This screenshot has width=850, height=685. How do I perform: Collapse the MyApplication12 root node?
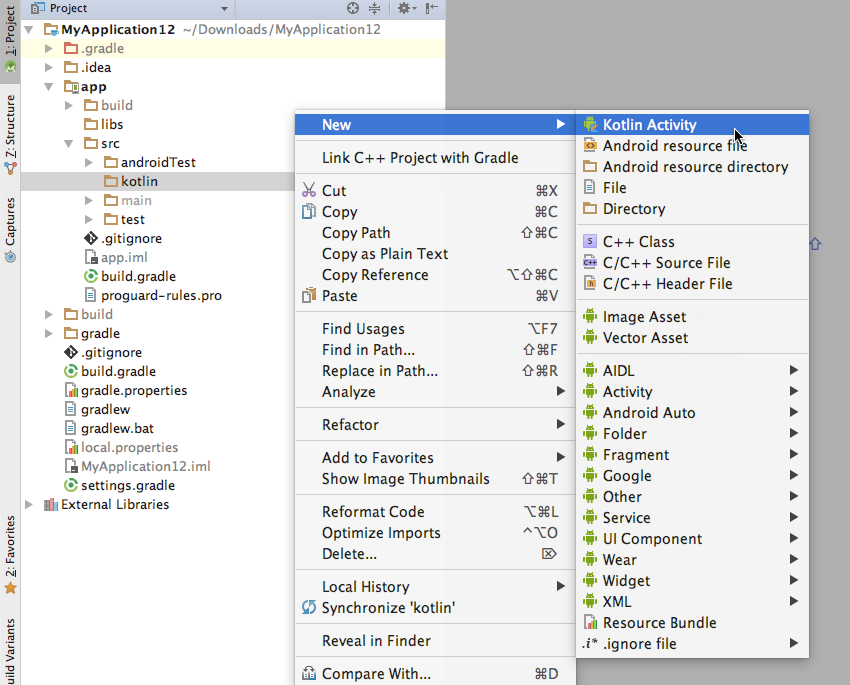tap(29, 29)
